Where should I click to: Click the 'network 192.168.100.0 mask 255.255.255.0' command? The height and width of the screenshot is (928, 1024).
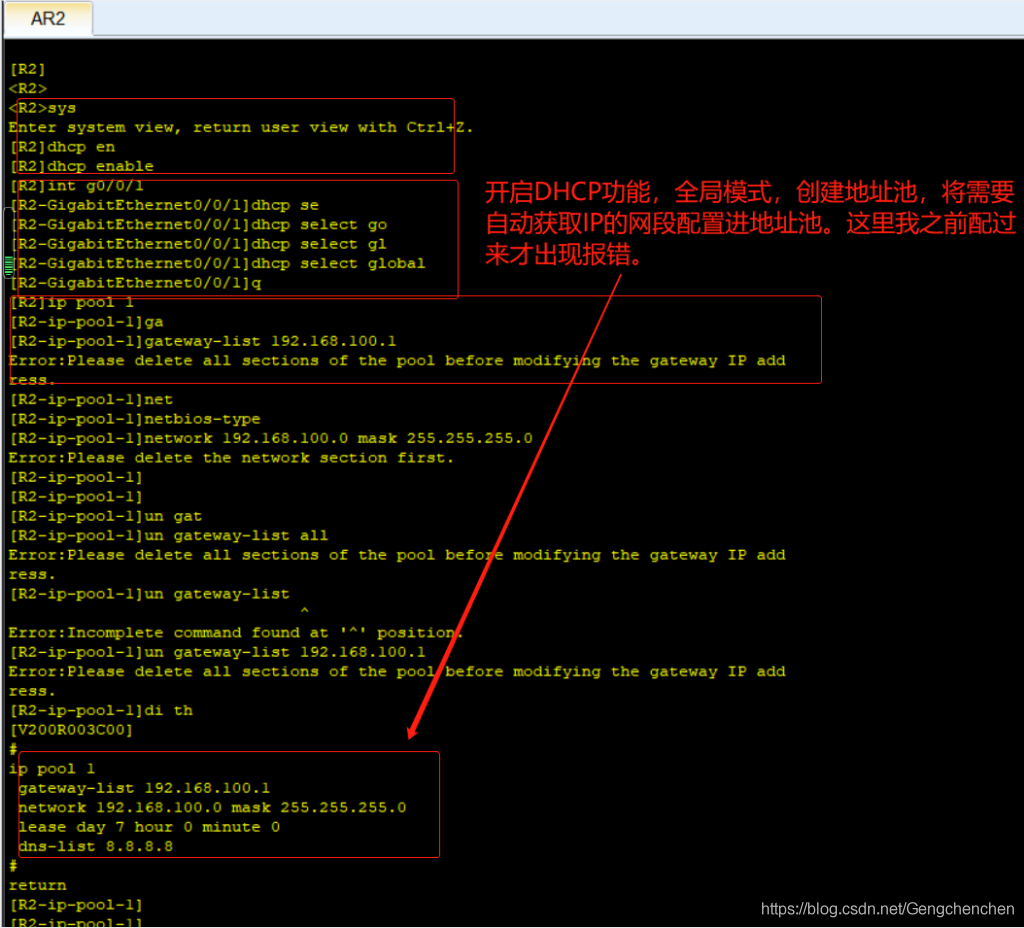[271, 438]
